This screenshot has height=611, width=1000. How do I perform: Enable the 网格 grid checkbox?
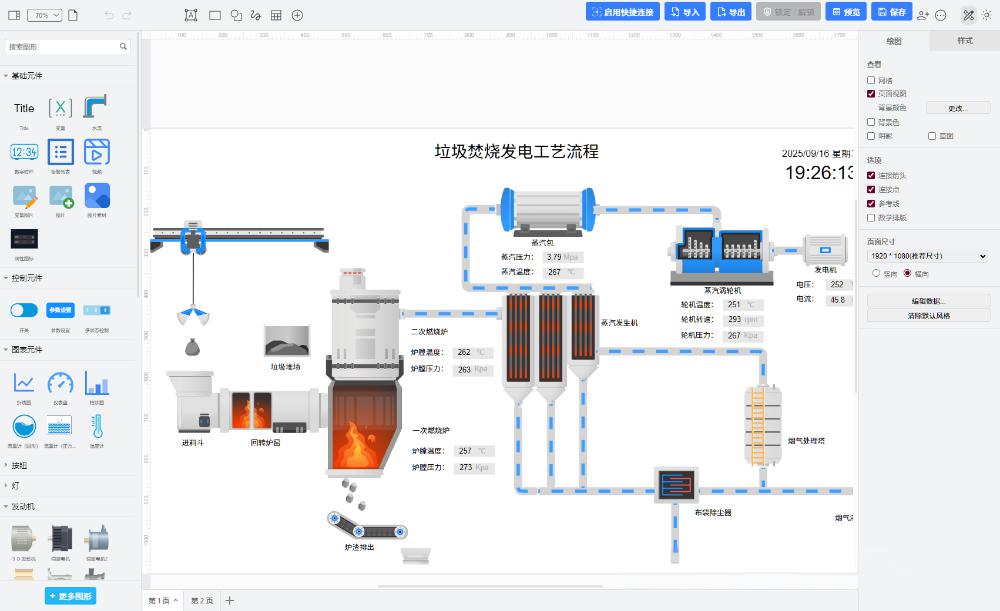point(871,80)
